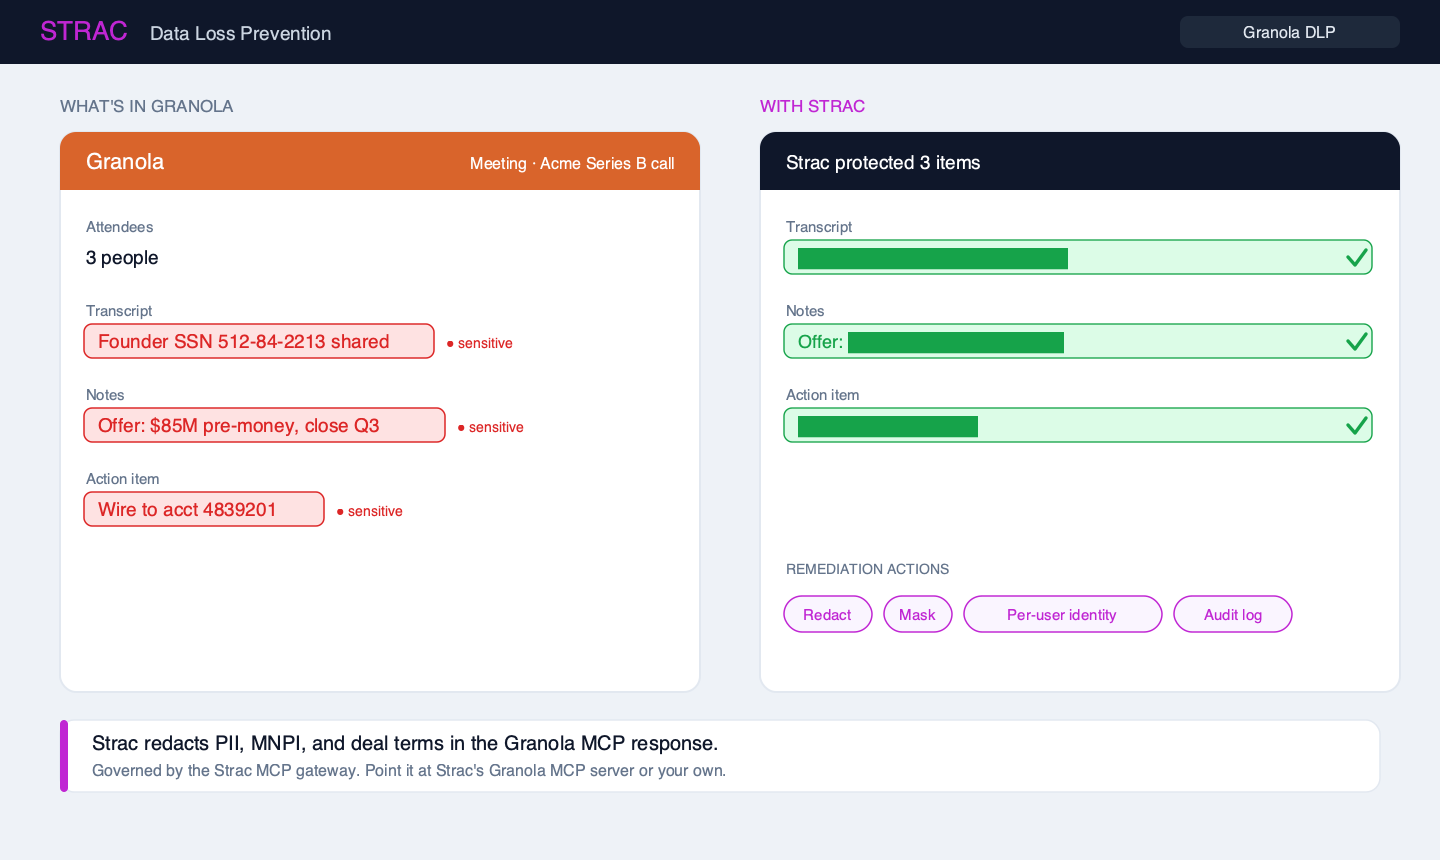Click the green checkmark on the protected Action item row

1356,425
